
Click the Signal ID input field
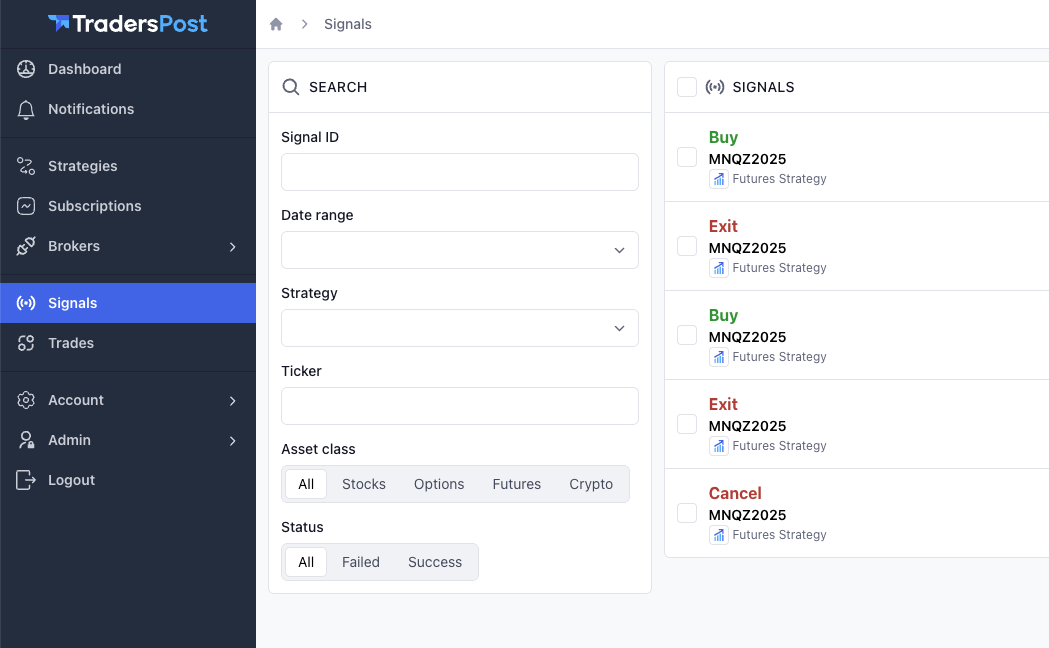point(460,172)
